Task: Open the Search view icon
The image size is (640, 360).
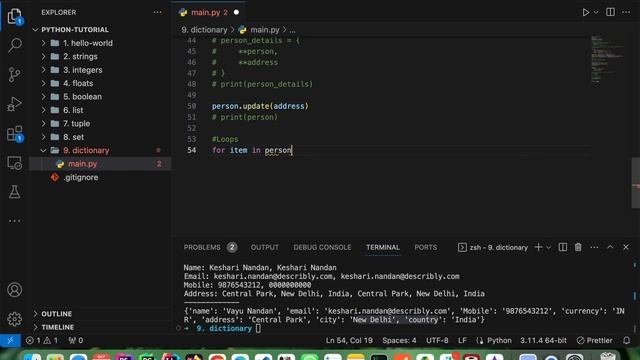Action: (x=15, y=44)
